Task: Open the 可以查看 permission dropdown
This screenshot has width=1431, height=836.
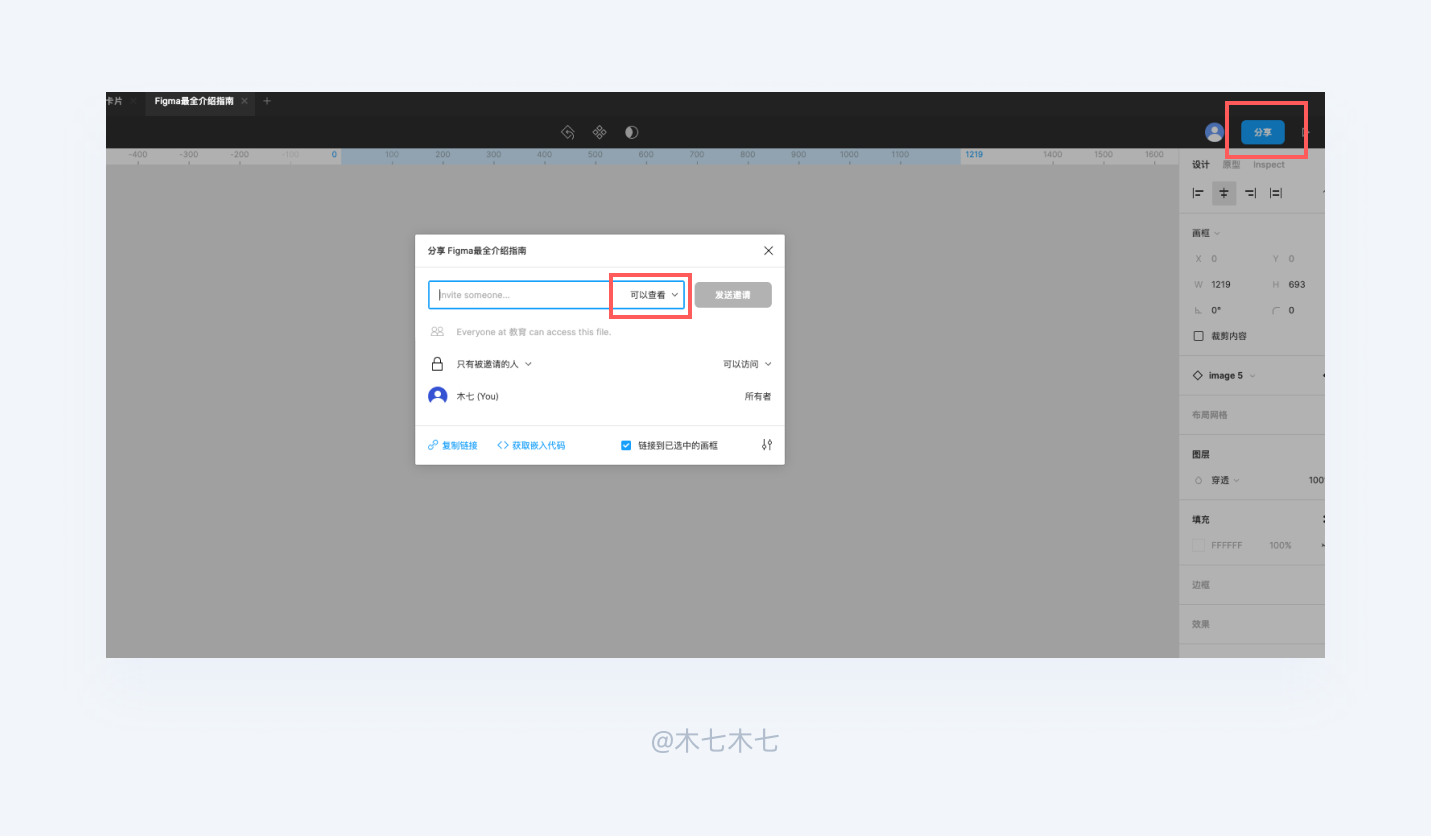Action: (x=649, y=294)
